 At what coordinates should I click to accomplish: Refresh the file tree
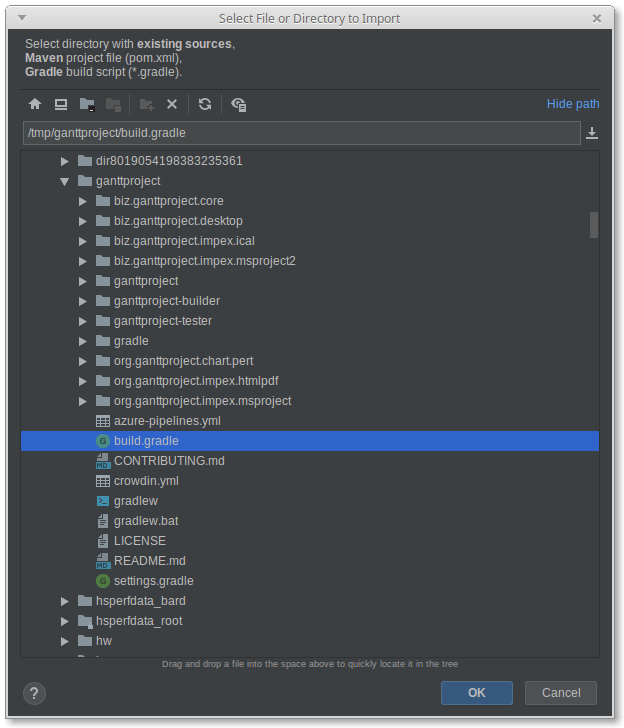coord(205,104)
